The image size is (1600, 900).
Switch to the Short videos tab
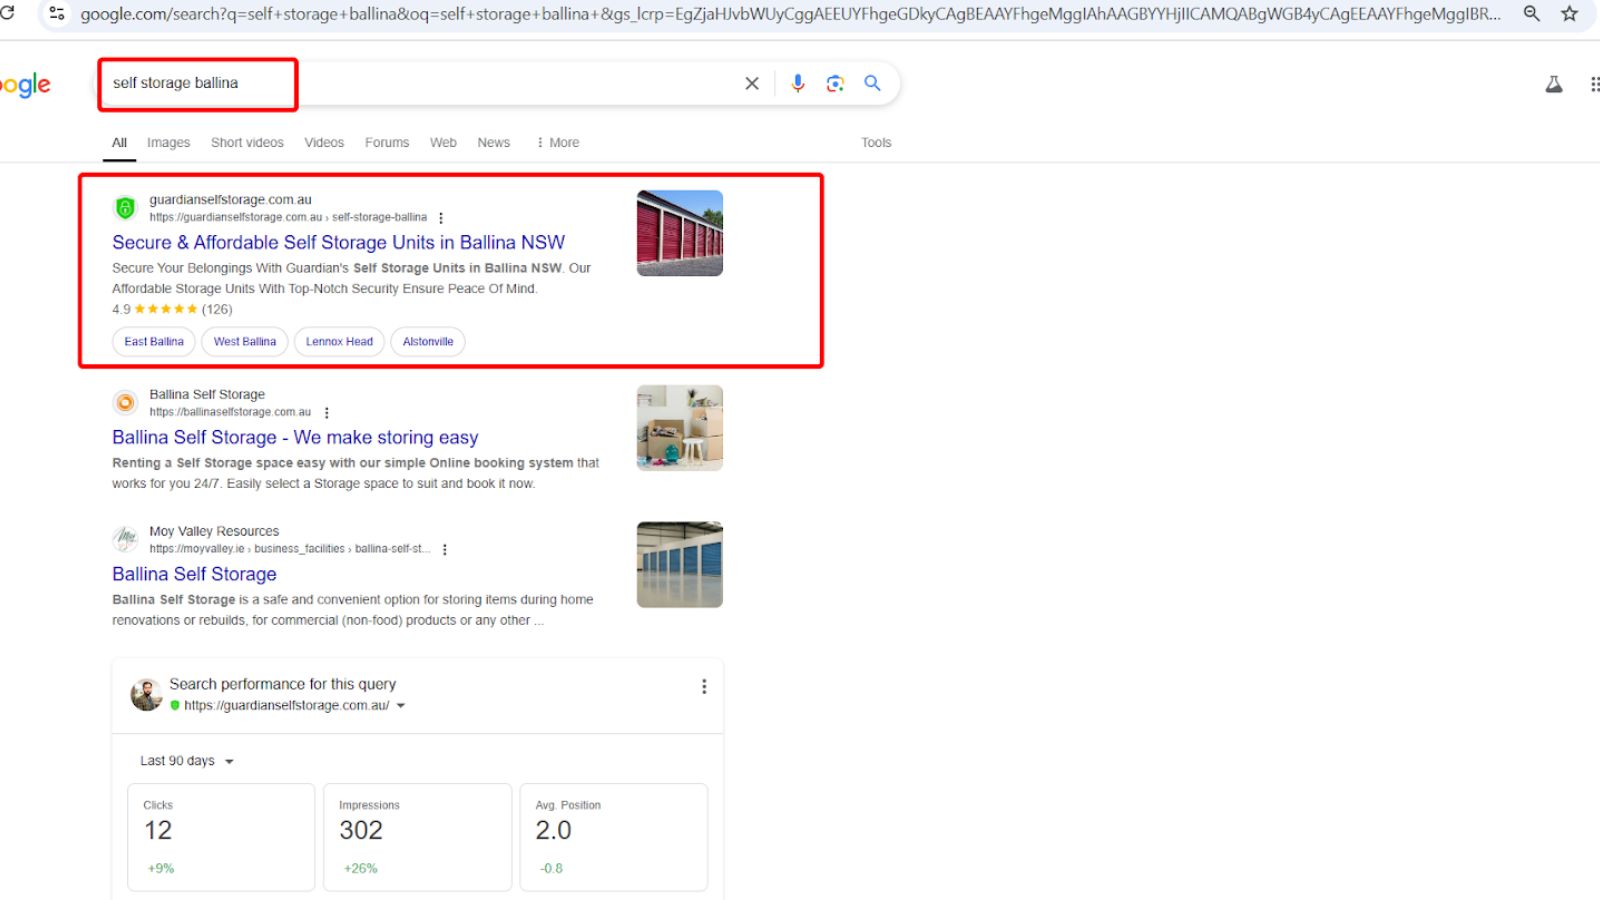(x=247, y=142)
